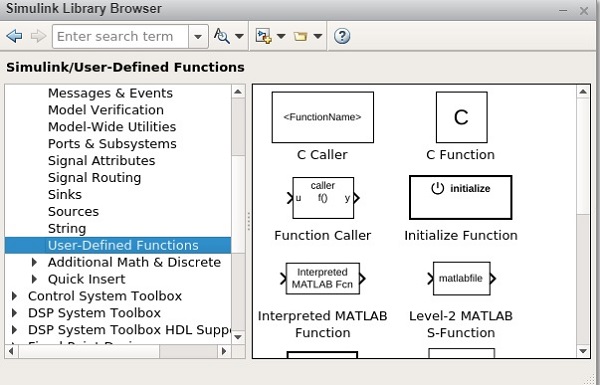The image size is (600, 385).
Task: Open the new model dropdown arrow
Action: (281, 36)
